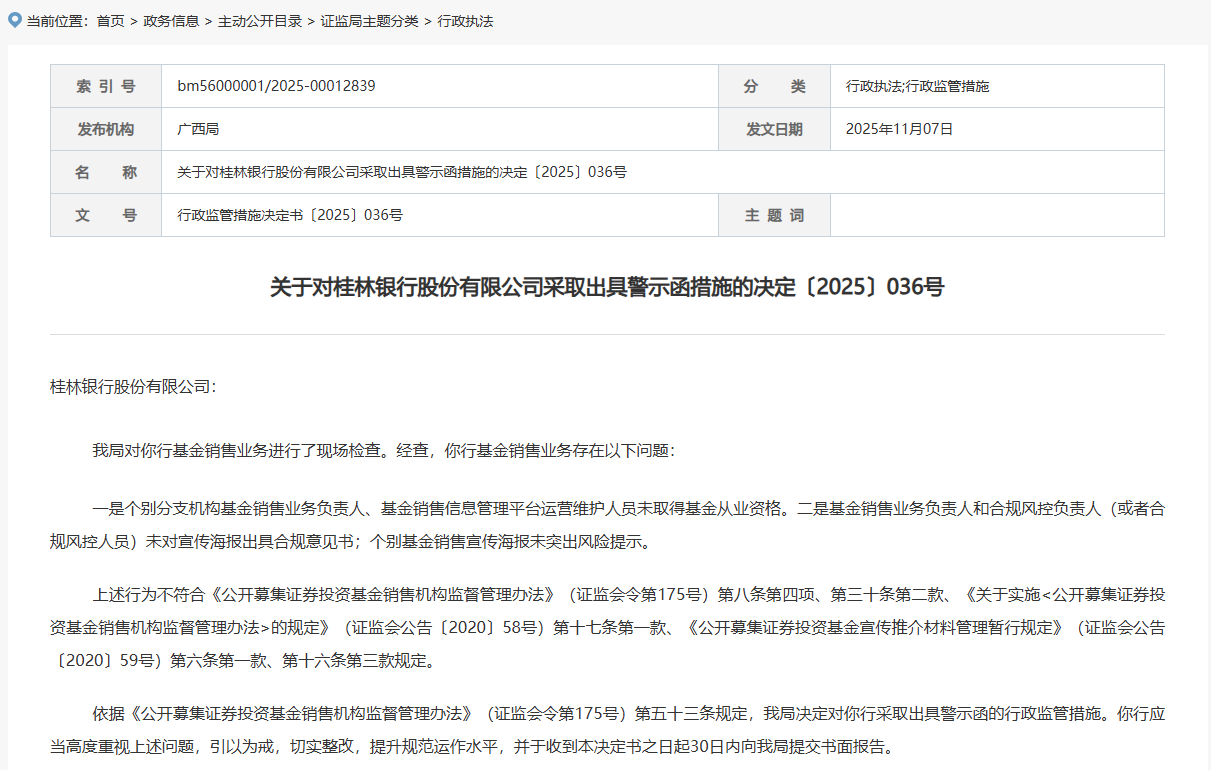Select the 行政执法 breadcrumb item
Screen dimensions: 1211x770
[465, 21]
